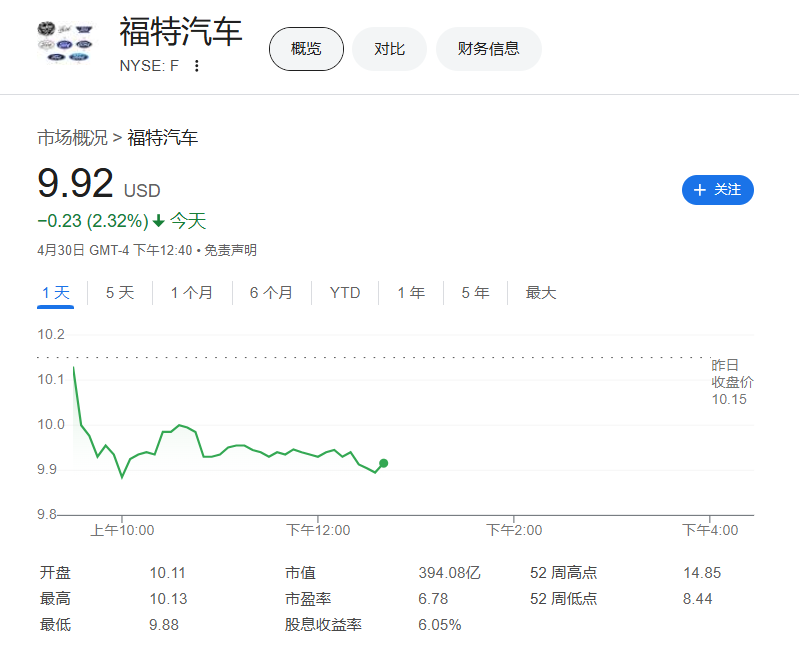Click the plus 关注 follow button
Image resolution: width=799 pixels, height=649 pixels.
[x=717, y=190]
